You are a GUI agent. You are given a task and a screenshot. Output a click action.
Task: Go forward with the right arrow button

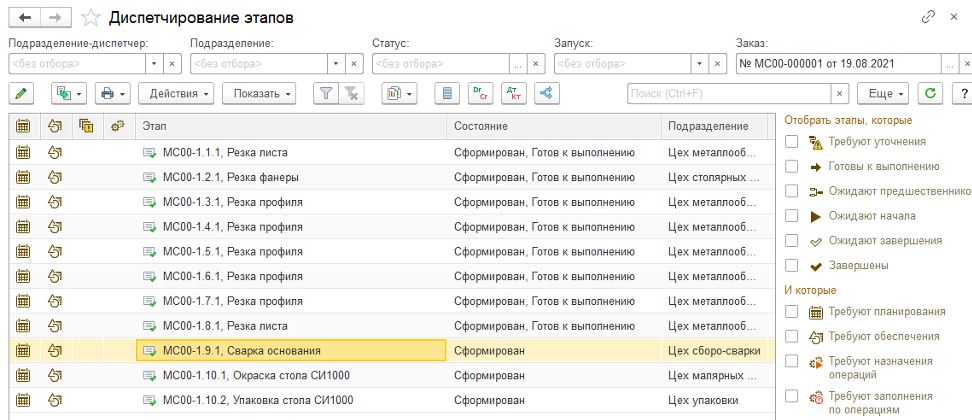pos(55,18)
